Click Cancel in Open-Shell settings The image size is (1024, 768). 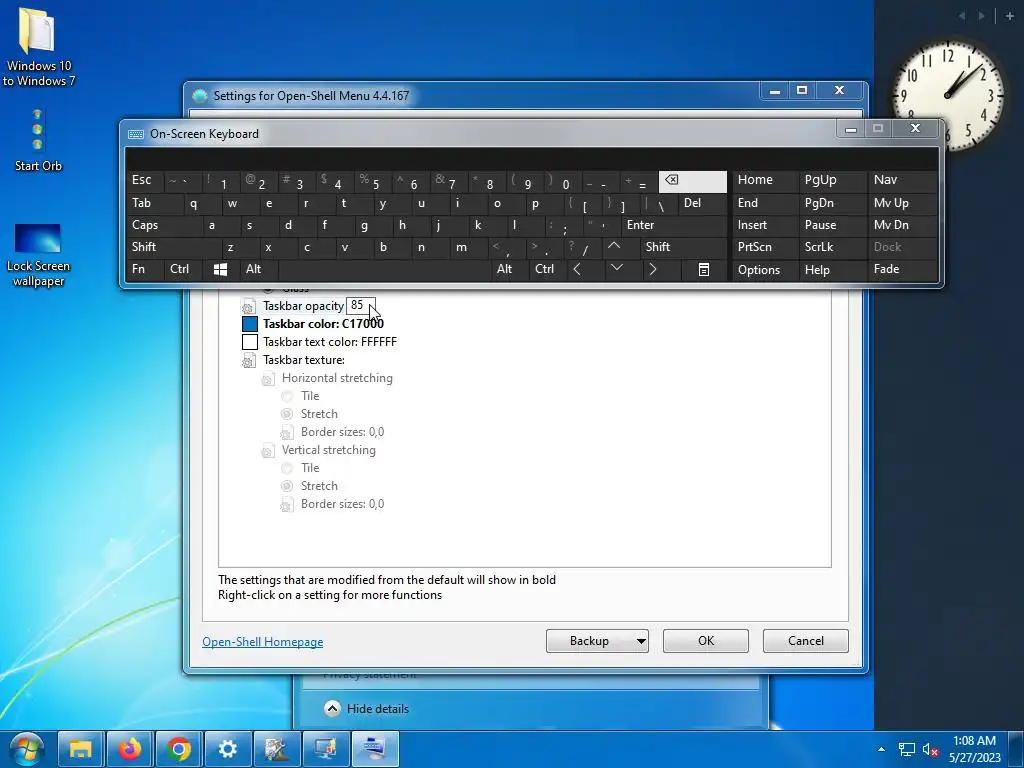(x=806, y=641)
